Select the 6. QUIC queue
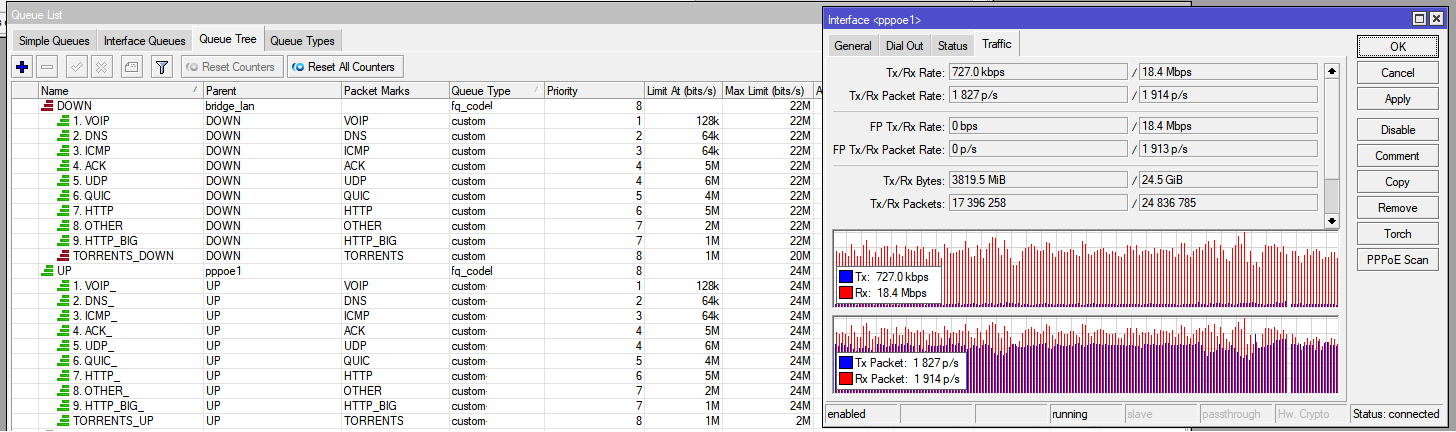This screenshot has width=1456, height=432. pyautogui.click(x=415, y=195)
